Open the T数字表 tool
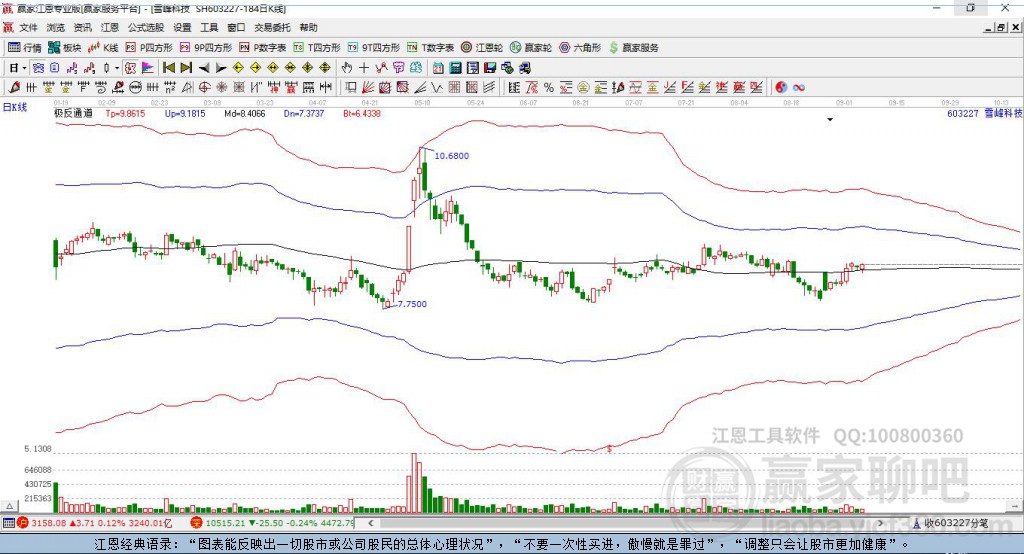Image resolution: width=1024 pixels, height=554 pixels. point(430,48)
